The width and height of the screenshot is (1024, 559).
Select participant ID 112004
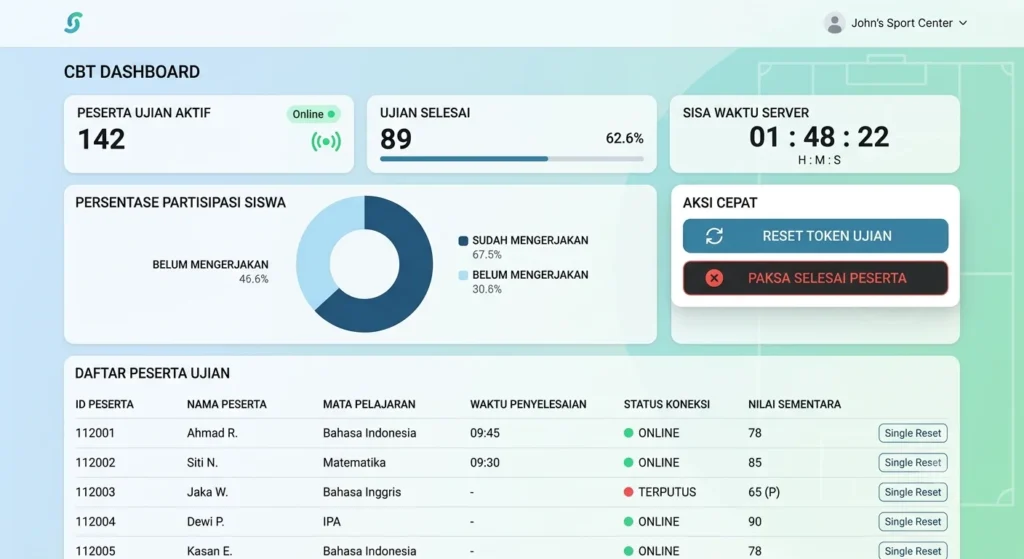tap(95, 521)
